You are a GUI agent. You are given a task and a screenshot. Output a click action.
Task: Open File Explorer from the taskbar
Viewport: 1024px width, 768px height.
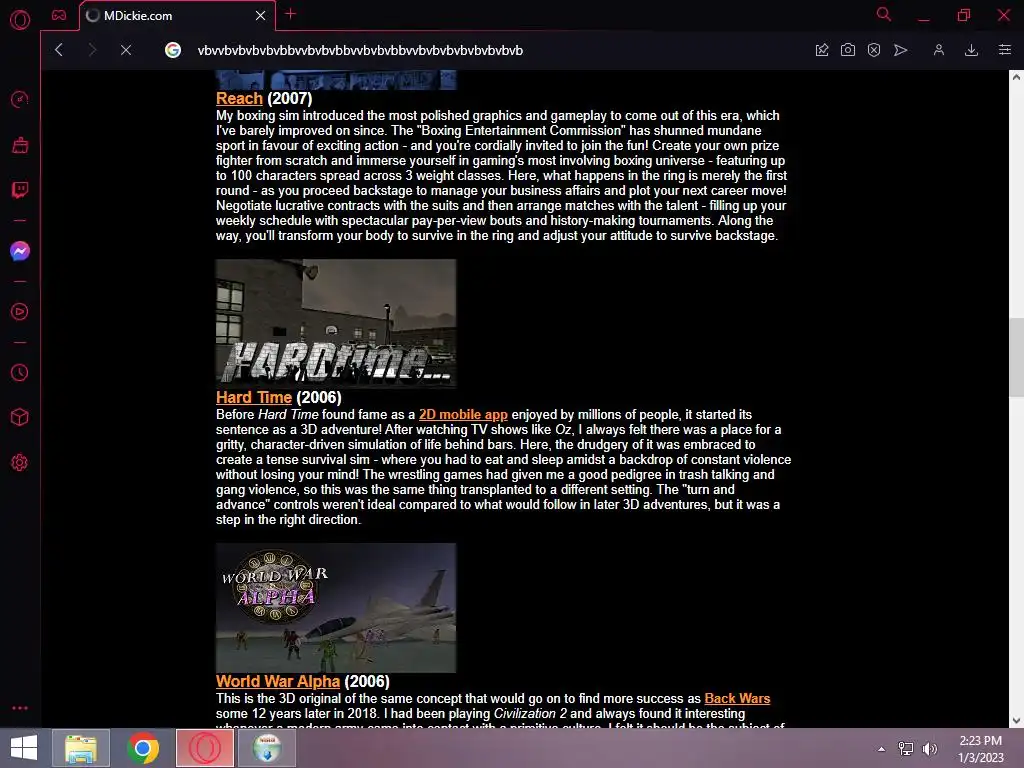[x=81, y=748]
